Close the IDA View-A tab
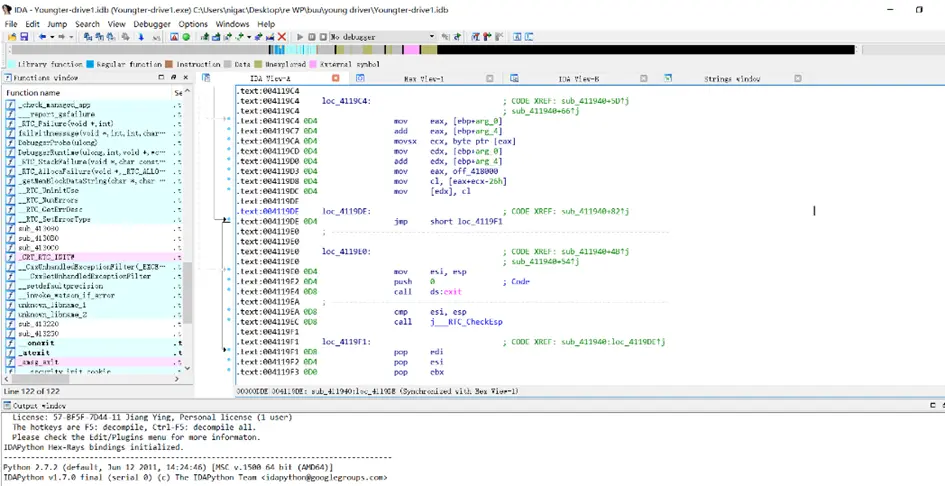Image resolution: width=945 pixels, height=486 pixels. [x=335, y=78]
